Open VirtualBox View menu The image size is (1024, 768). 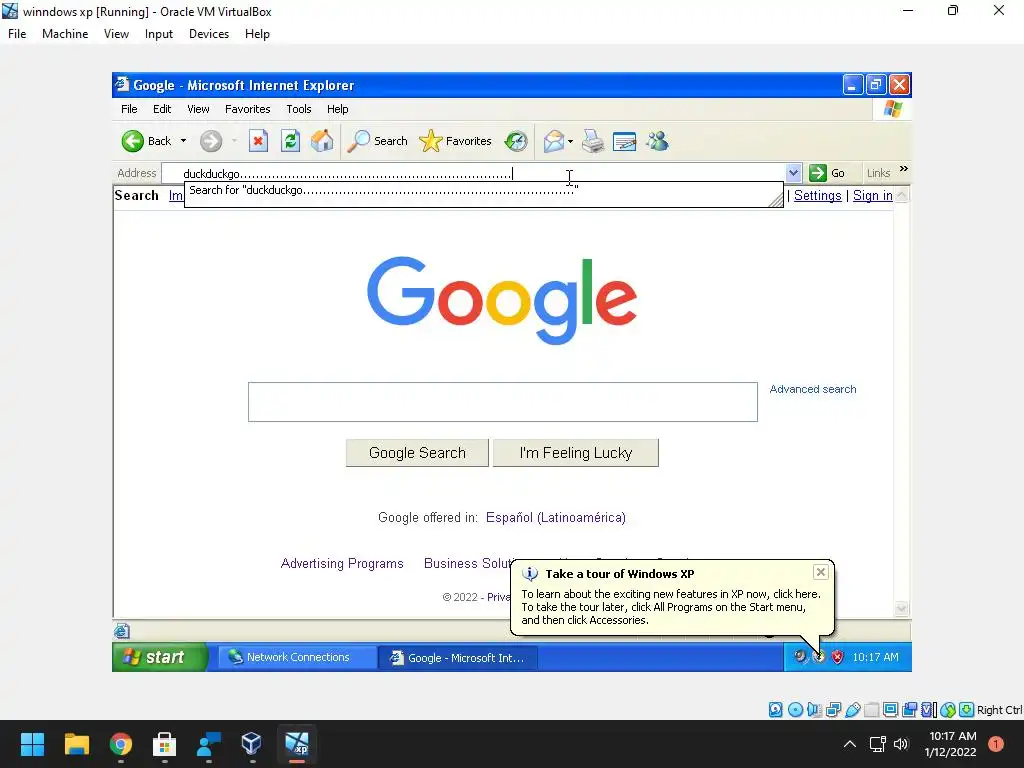coord(116,34)
